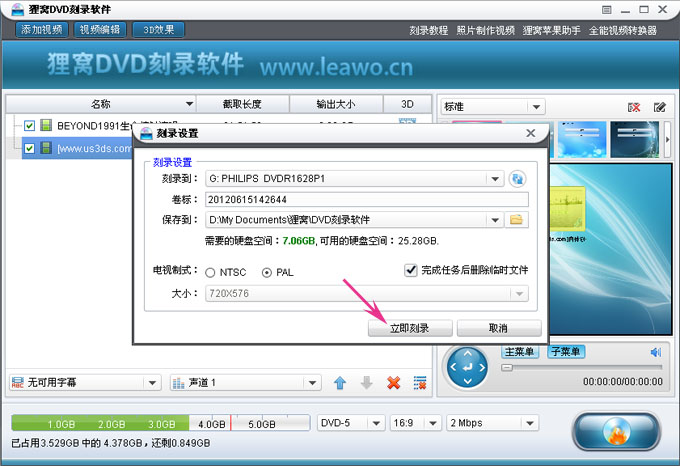The image size is (680, 466).
Task: Switch to the 子菜单 tab
Action: (x=566, y=352)
